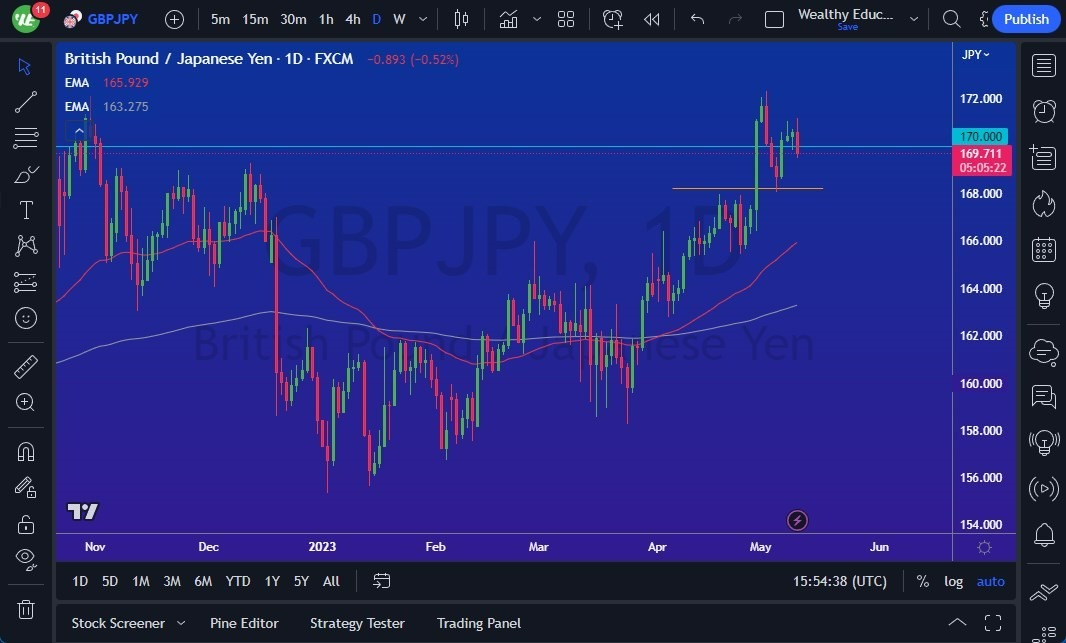Create a new alert from the toolbar
1066x643 pixels.
(613, 18)
